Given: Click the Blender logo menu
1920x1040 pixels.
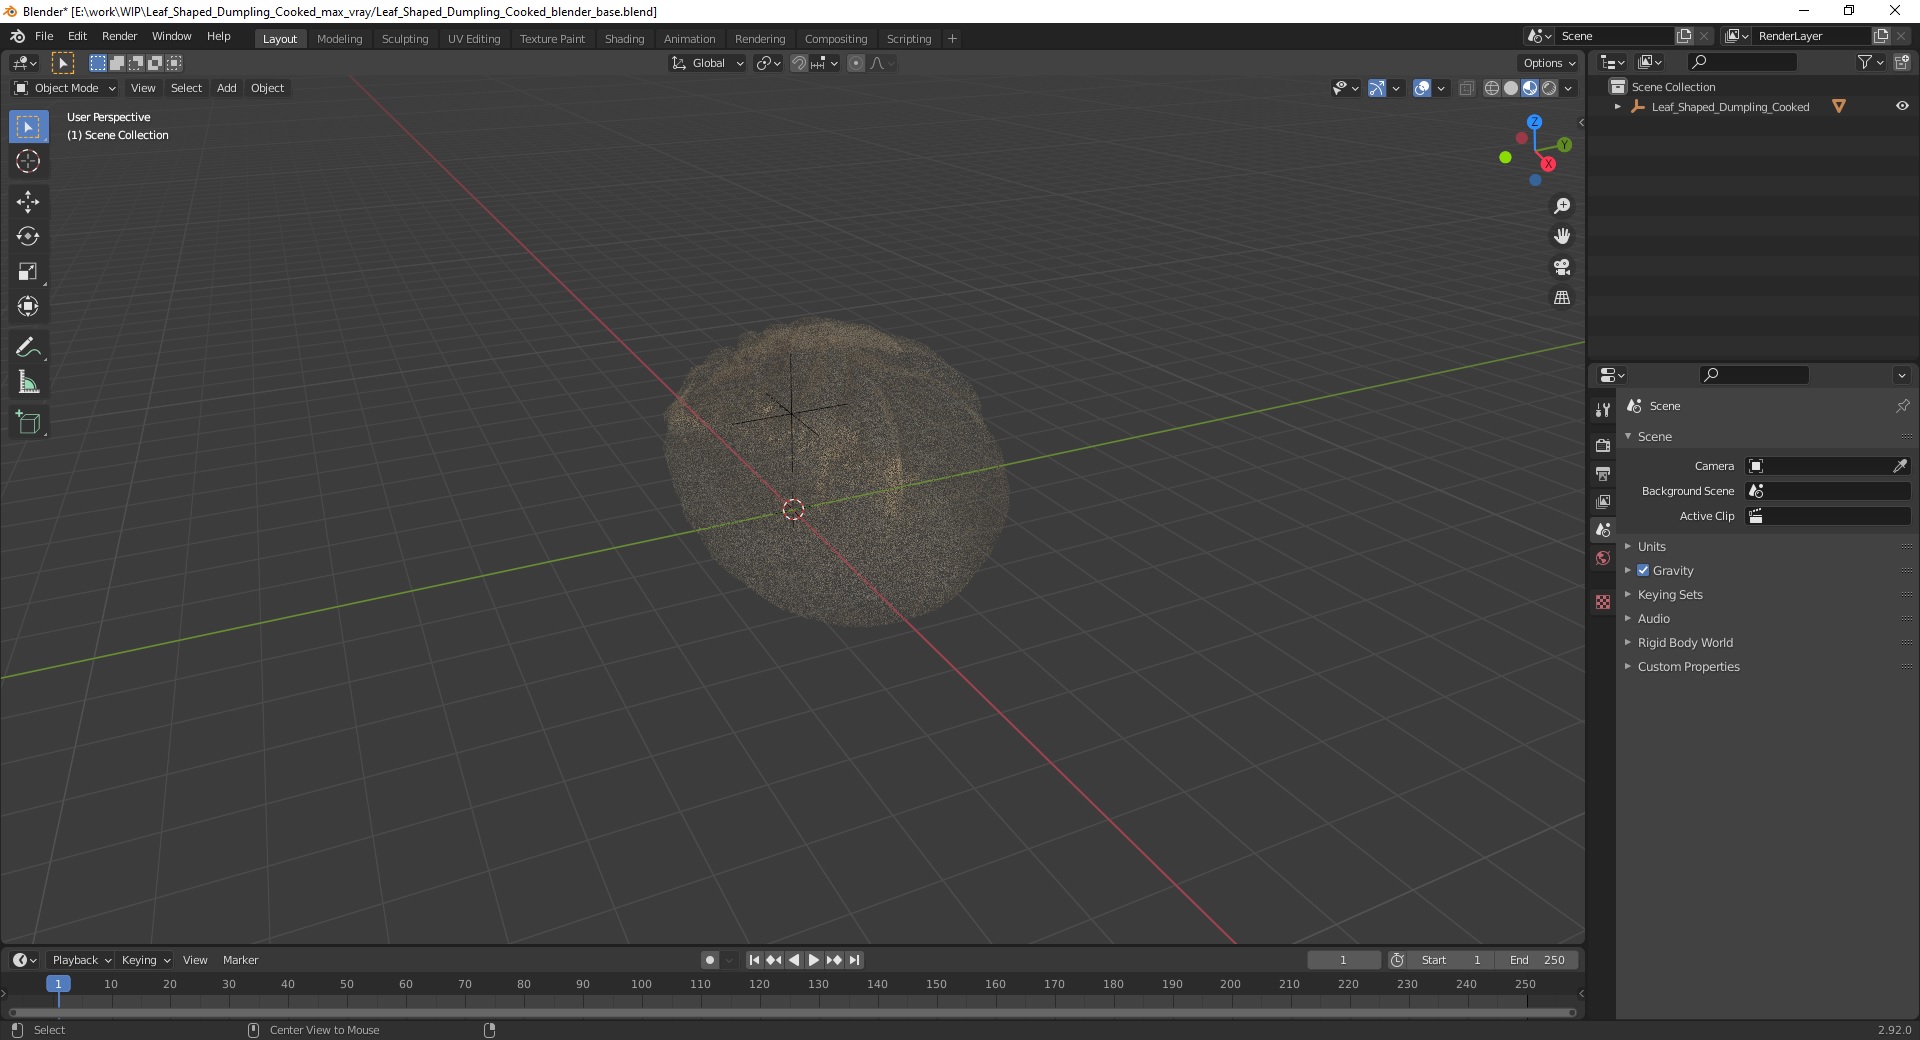Looking at the screenshot, I should coord(17,36).
